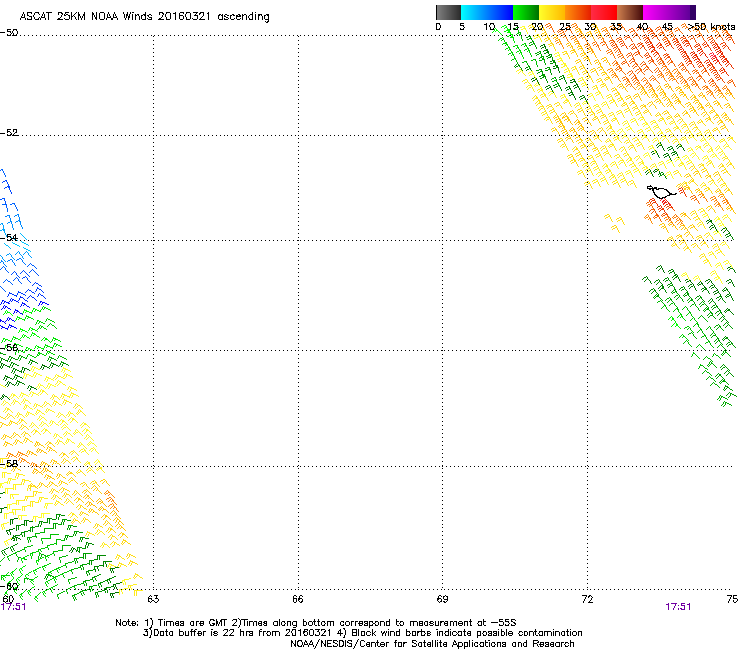This screenshot has width=740, height=650.
Task: Click the 17:51 timestamp between longitudes 72 and 75
Action: (678, 607)
